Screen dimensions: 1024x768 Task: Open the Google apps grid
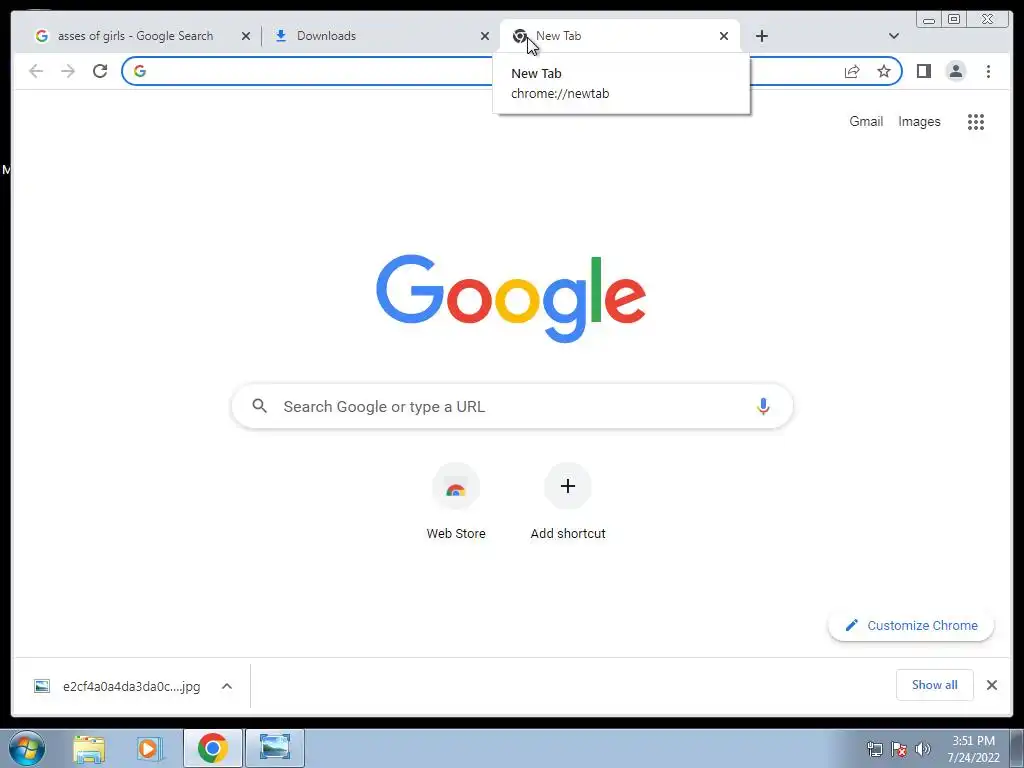pyautogui.click(x=976, y=121)
